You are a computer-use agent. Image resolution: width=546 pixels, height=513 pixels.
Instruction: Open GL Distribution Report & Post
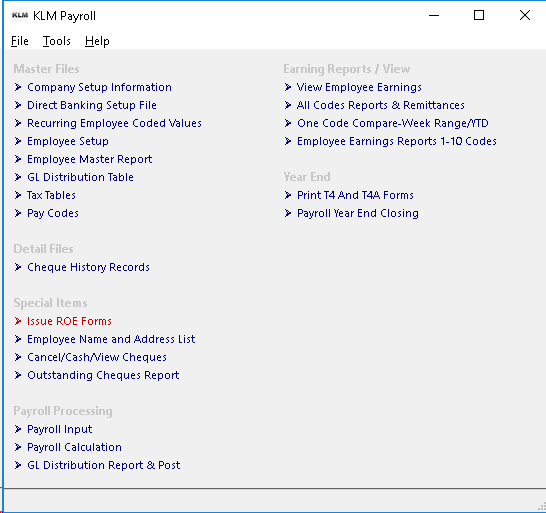(x=104, y=465)
